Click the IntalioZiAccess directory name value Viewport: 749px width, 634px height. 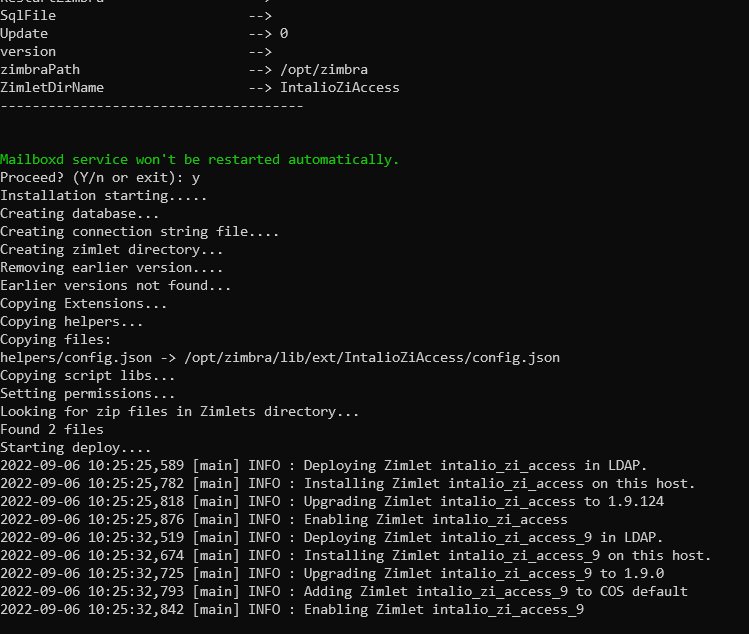(x=340, y=87)
